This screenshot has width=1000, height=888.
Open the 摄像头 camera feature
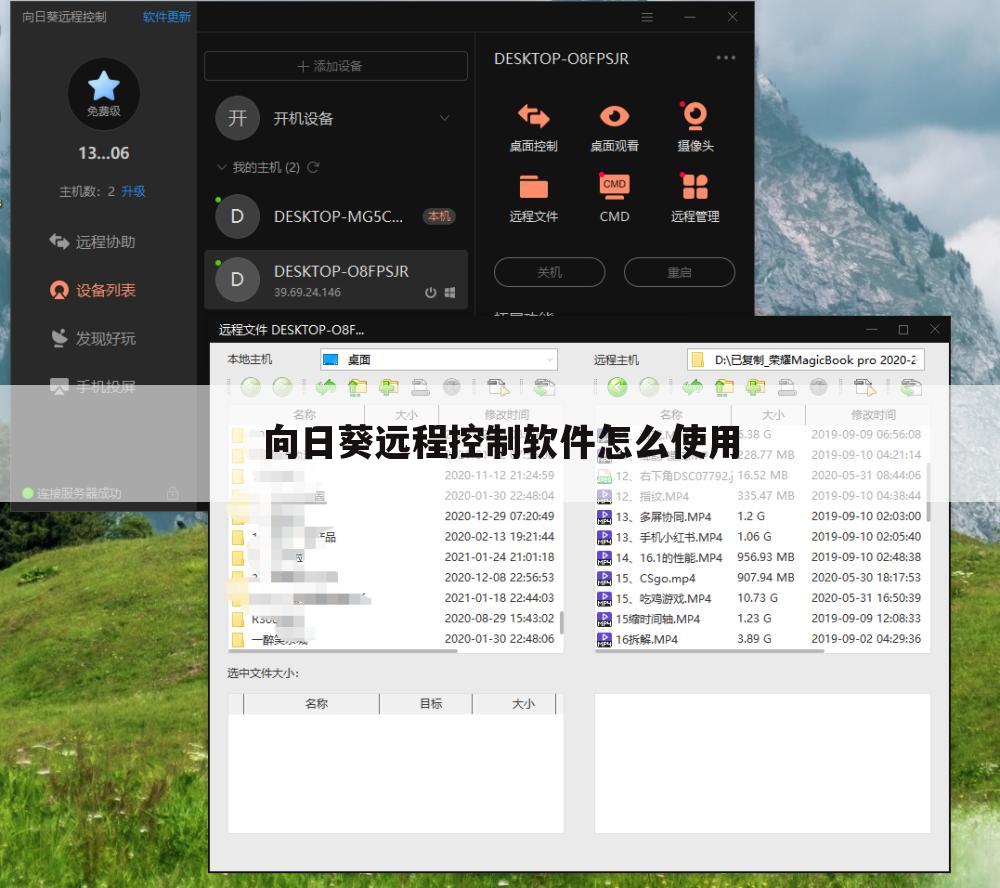[x=695, y=128]
